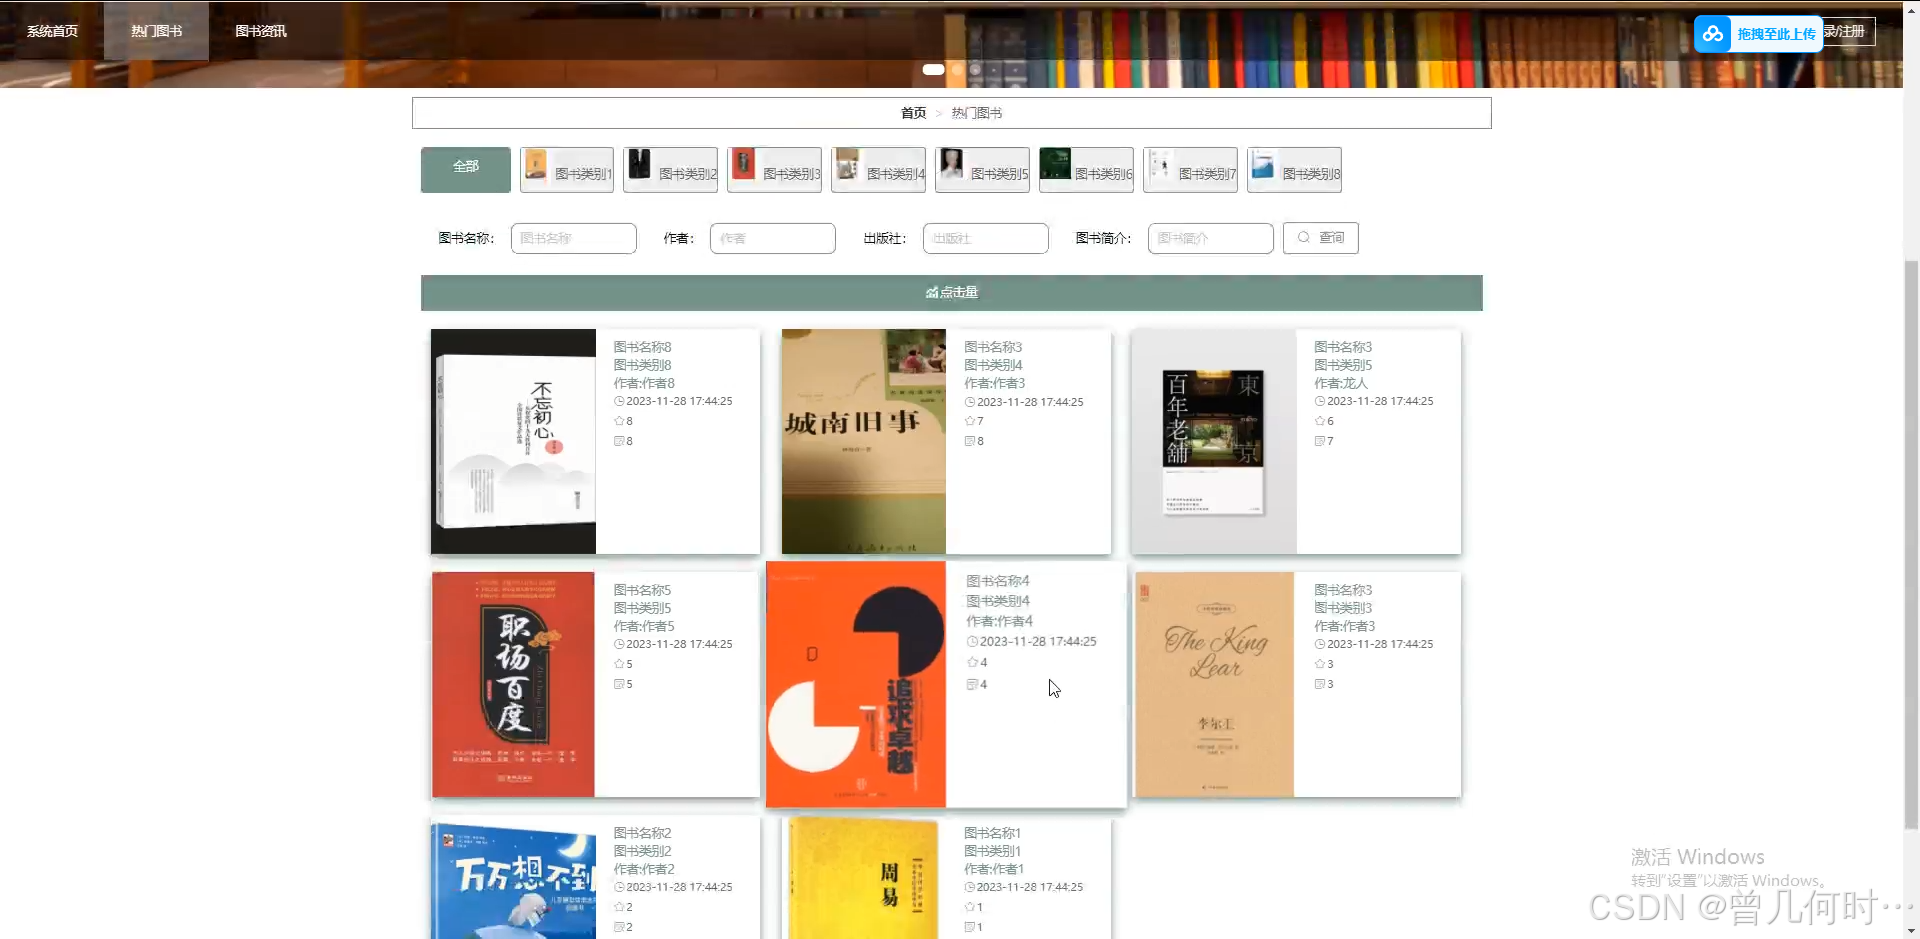Screen dimensions: 1920x939
Task: Focus the 图书名称 search field
Action: (x=574, y=238)
